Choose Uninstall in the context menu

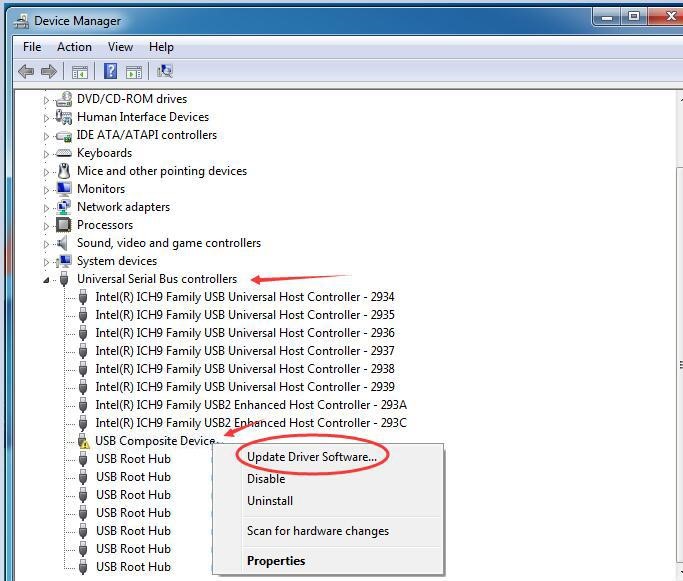[x=270, y=501]
